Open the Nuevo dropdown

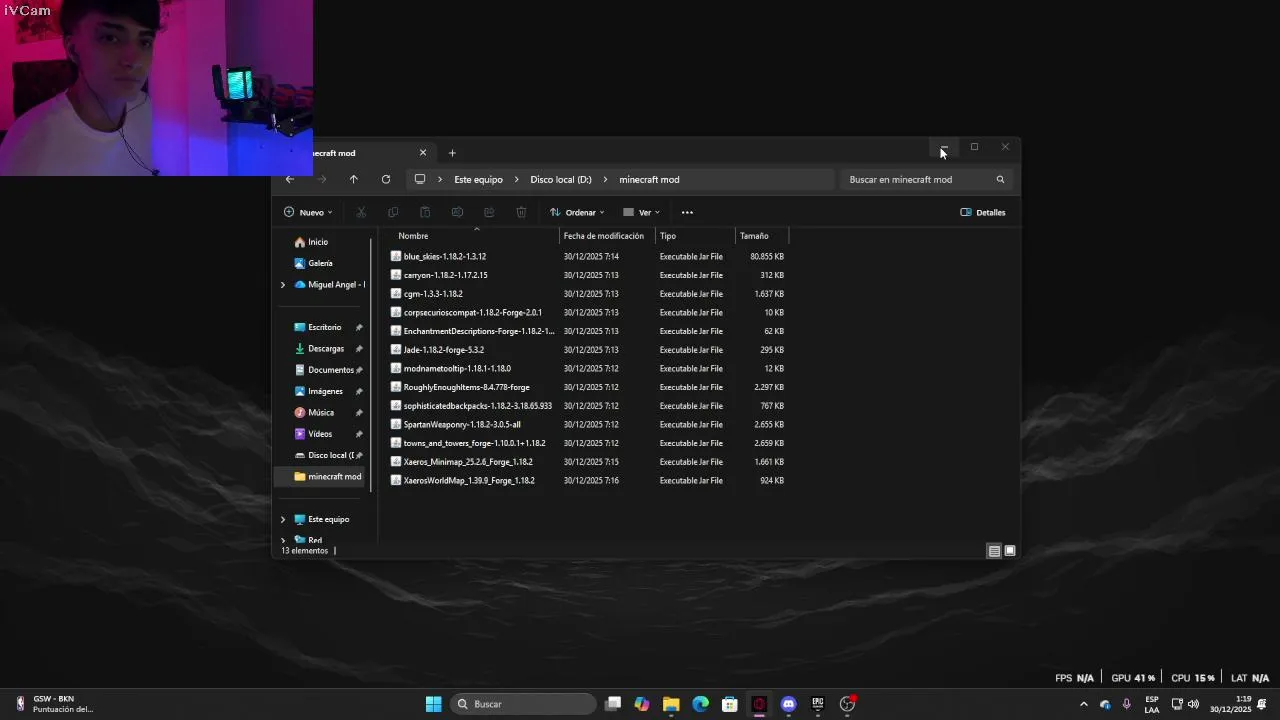point(308,212)
